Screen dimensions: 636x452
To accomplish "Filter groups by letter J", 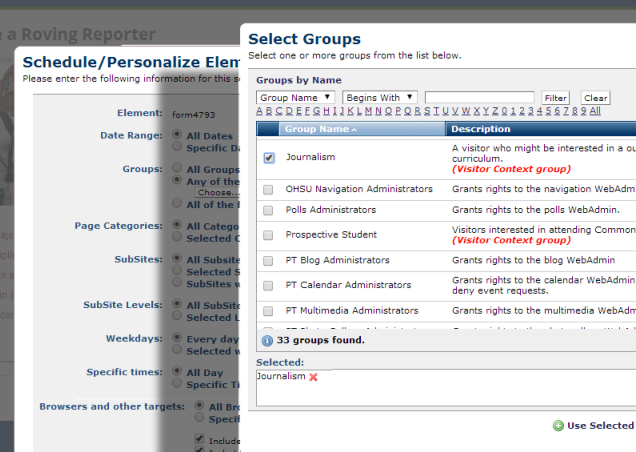I will point(342,111).
